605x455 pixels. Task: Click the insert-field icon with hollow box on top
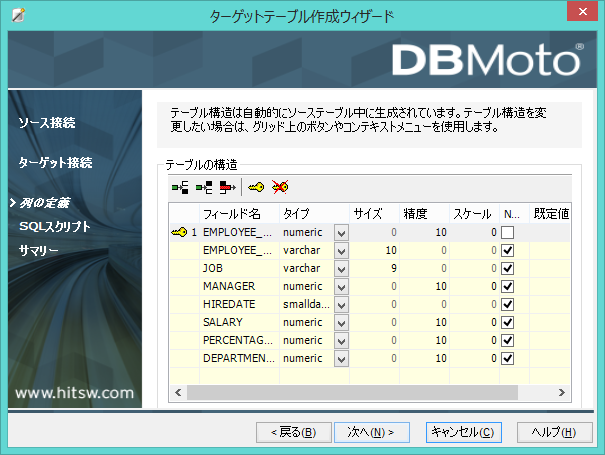pos(180,188)
